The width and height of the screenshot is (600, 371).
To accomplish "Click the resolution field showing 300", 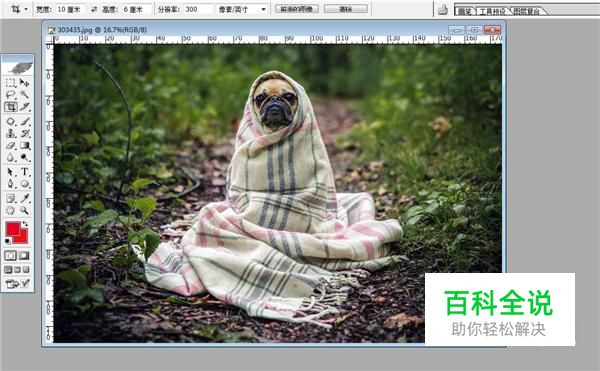I will 199,10.
